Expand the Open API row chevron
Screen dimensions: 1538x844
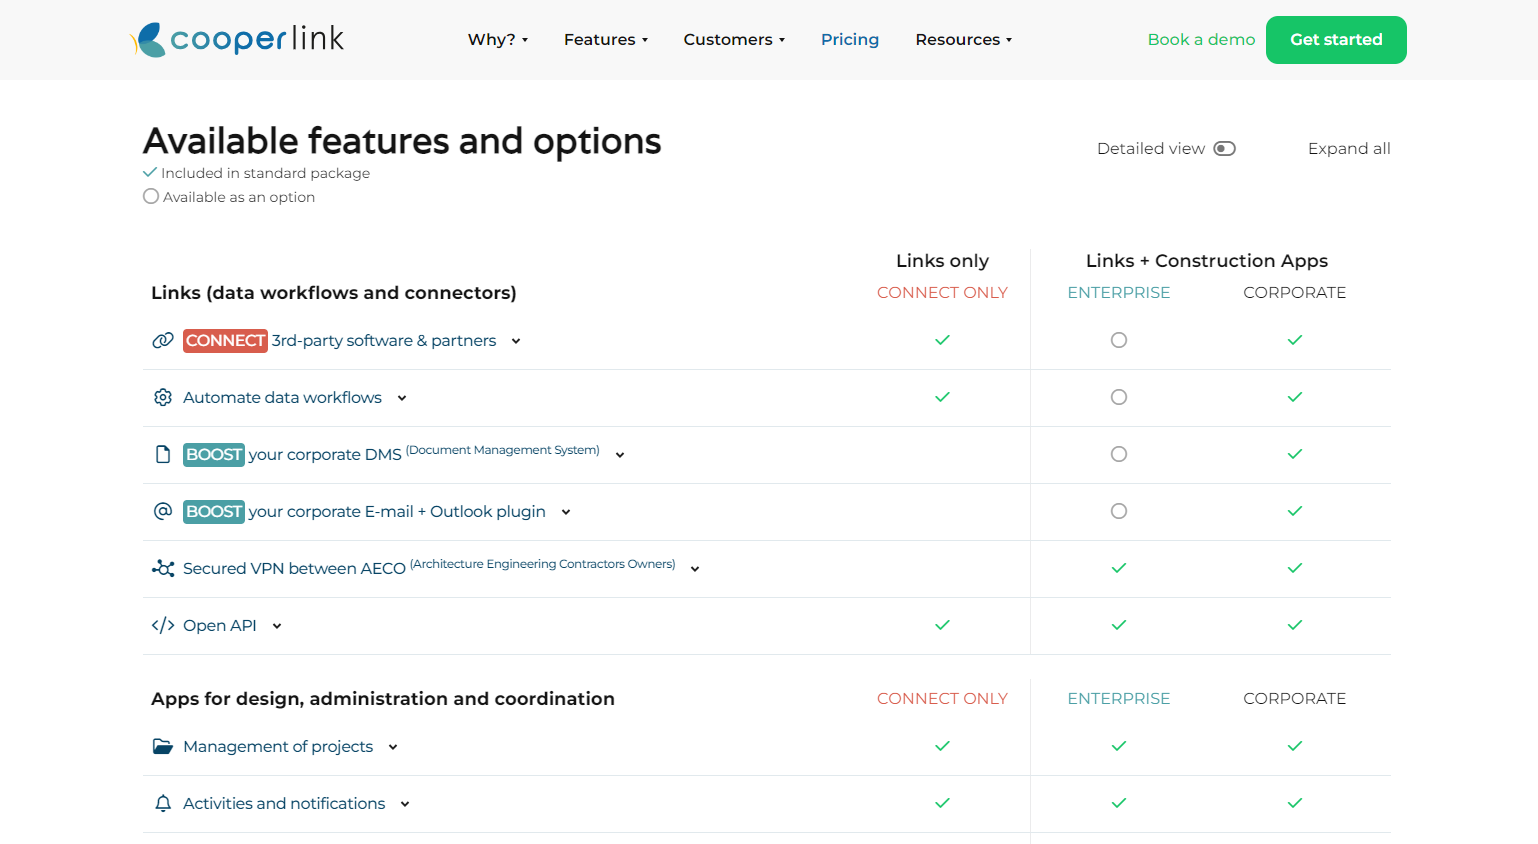click(277, 626)
